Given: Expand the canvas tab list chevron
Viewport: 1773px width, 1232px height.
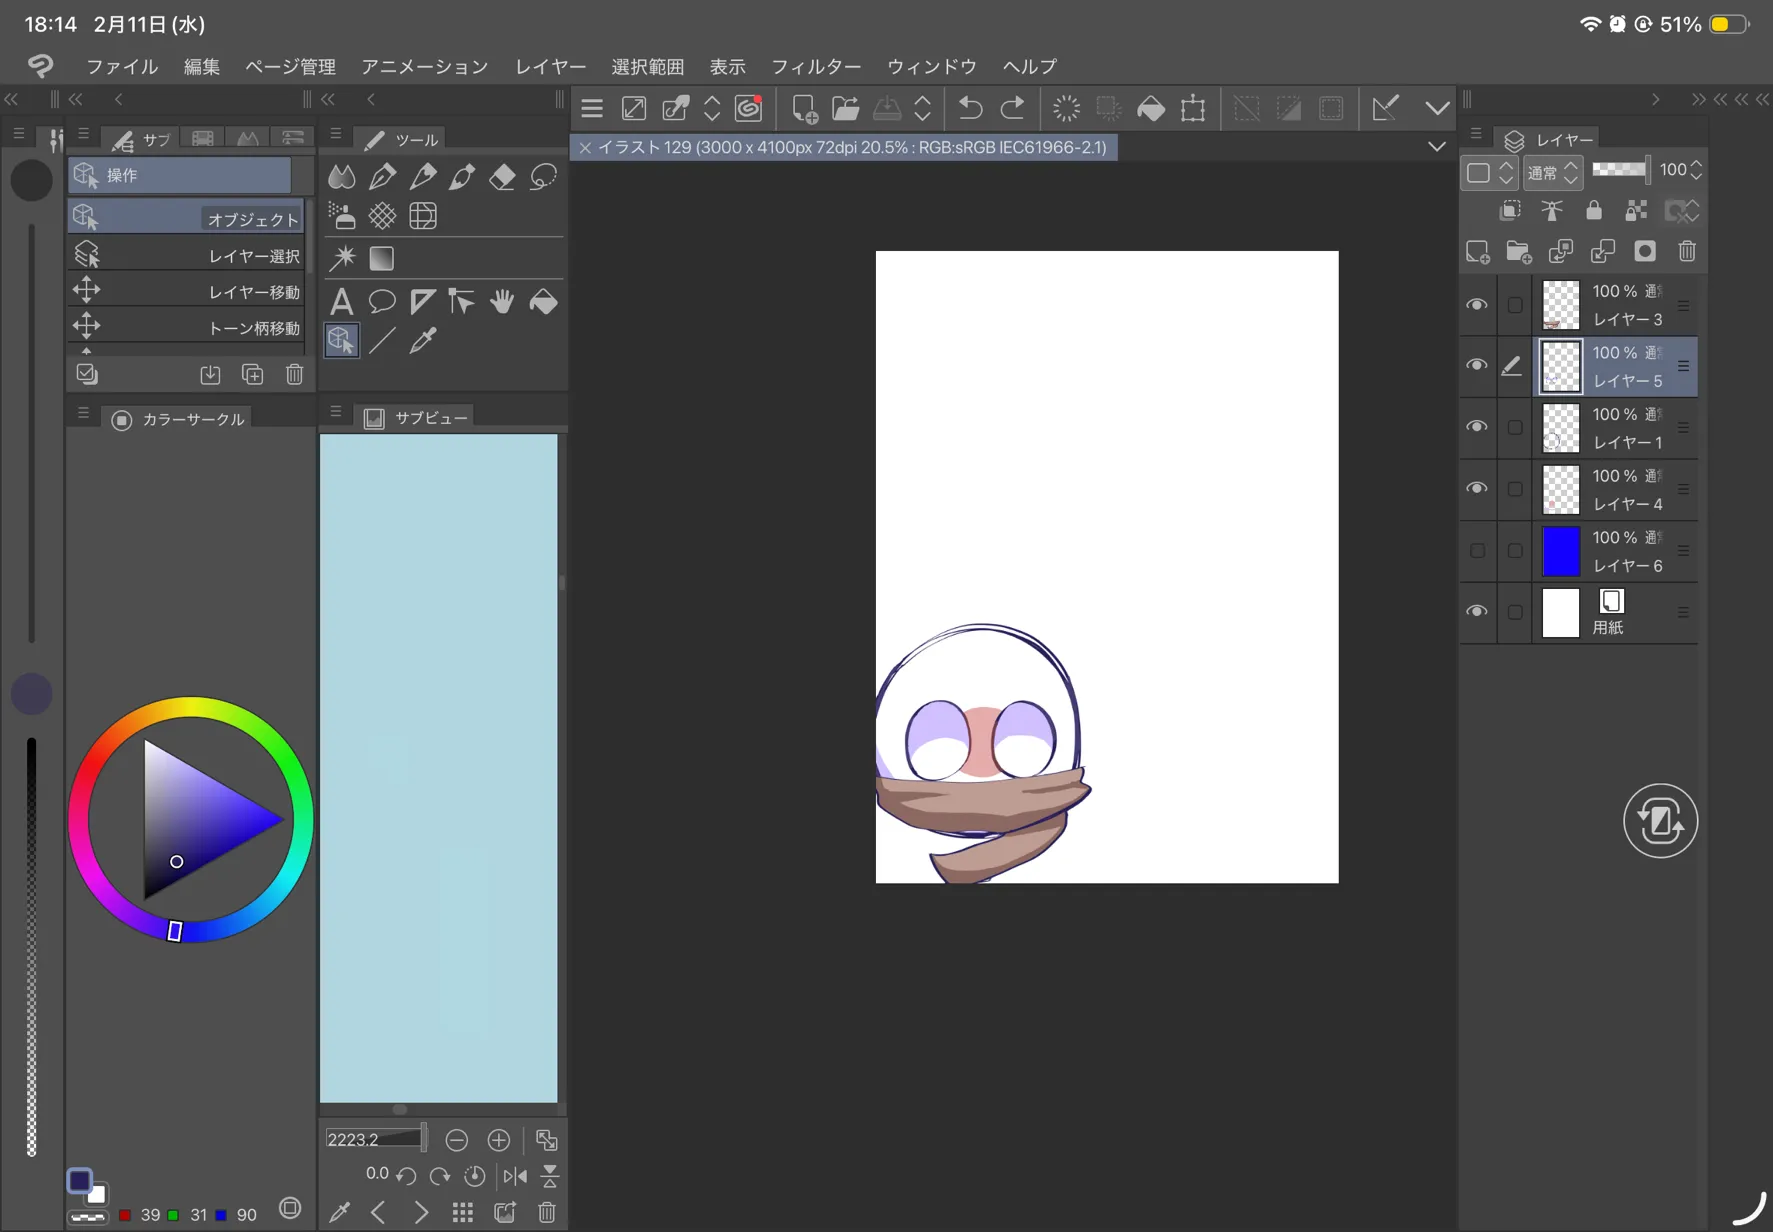Looking at the screenshot, I should tap(1436, 147).
